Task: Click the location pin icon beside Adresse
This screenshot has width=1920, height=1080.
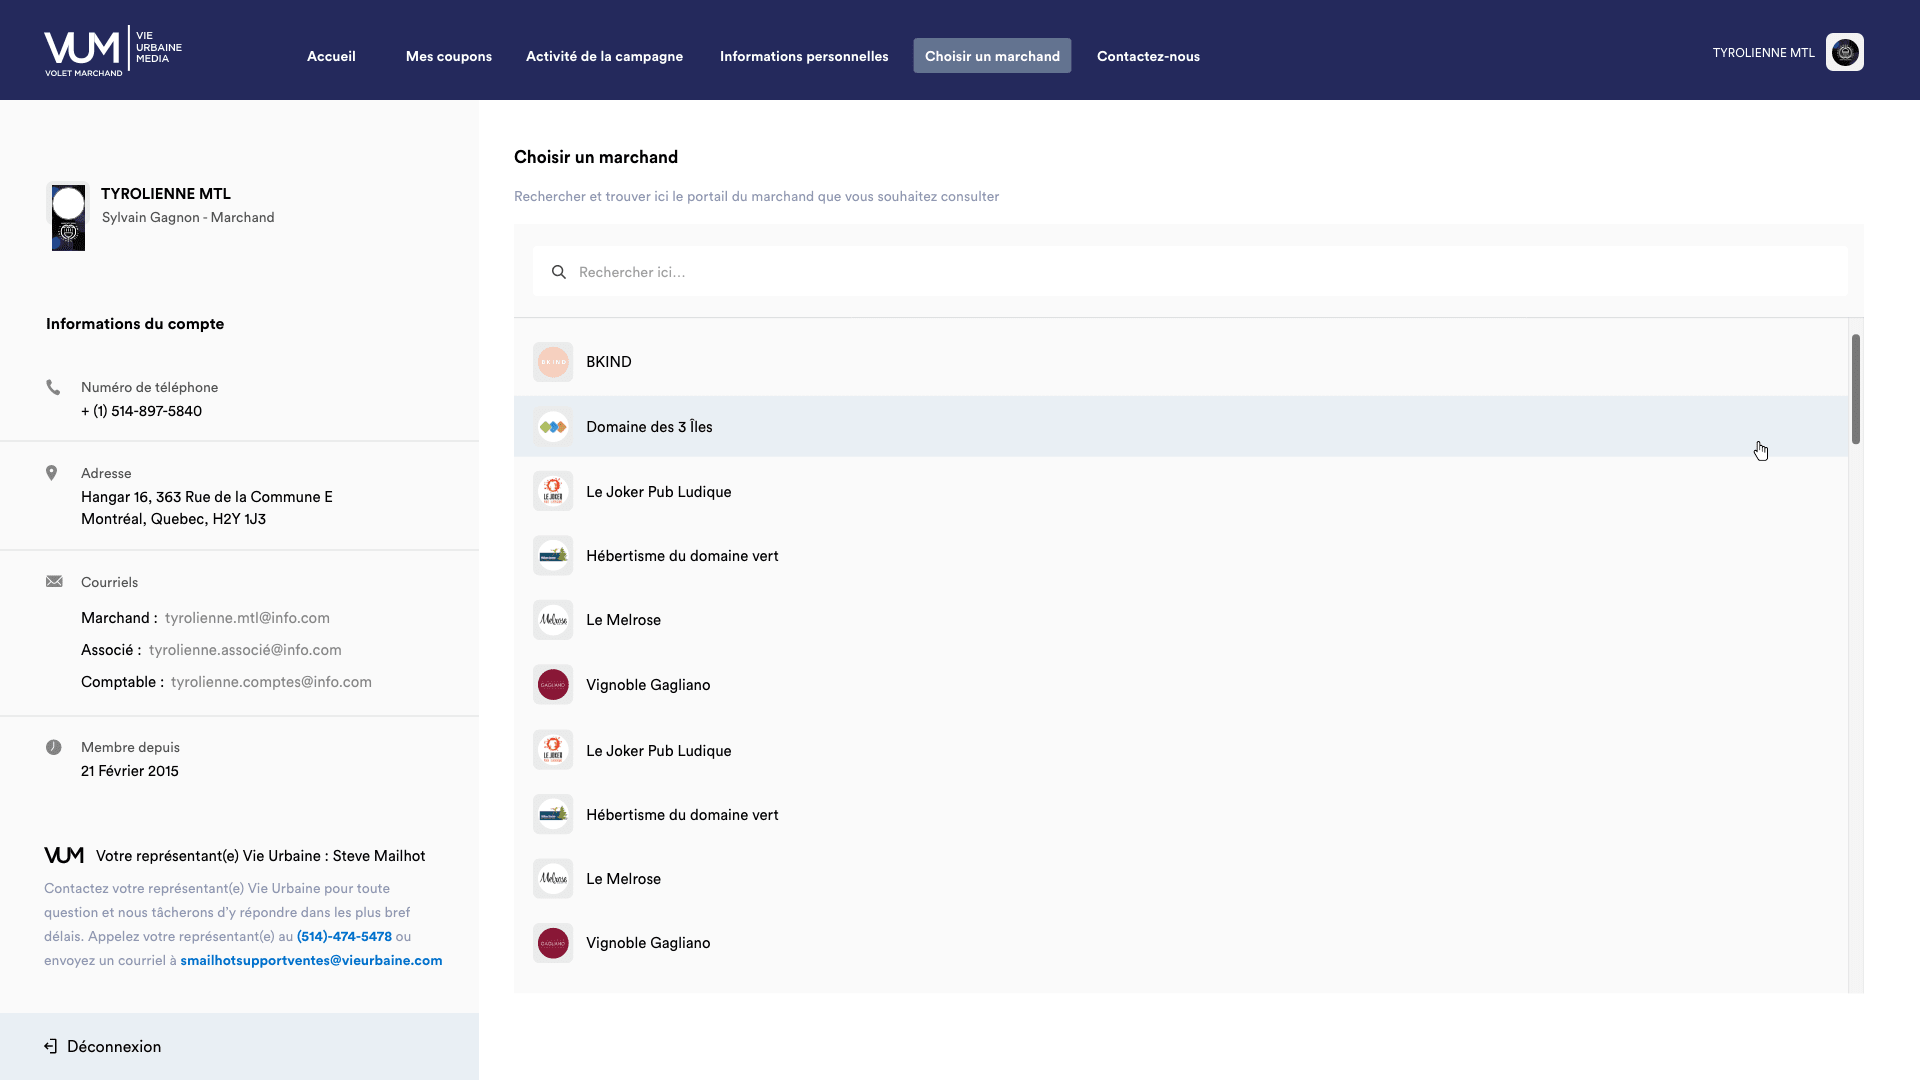Action: (x=52, y=473)
